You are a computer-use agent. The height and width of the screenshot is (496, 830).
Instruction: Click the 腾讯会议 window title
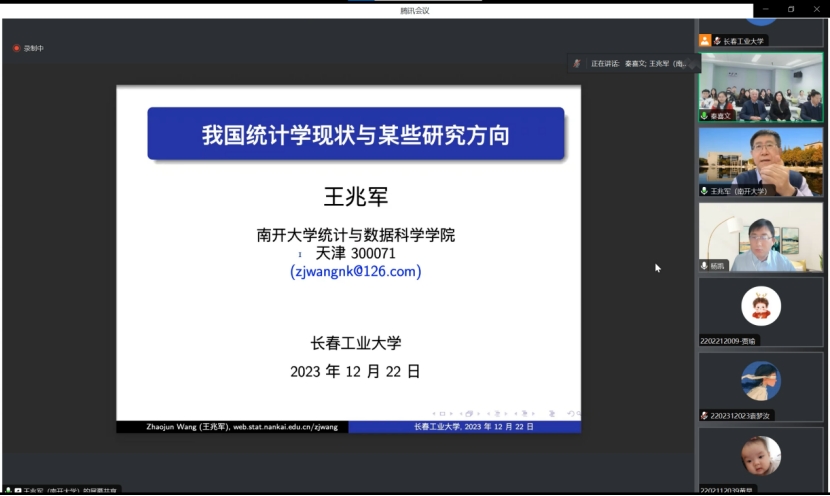[415, 9]
